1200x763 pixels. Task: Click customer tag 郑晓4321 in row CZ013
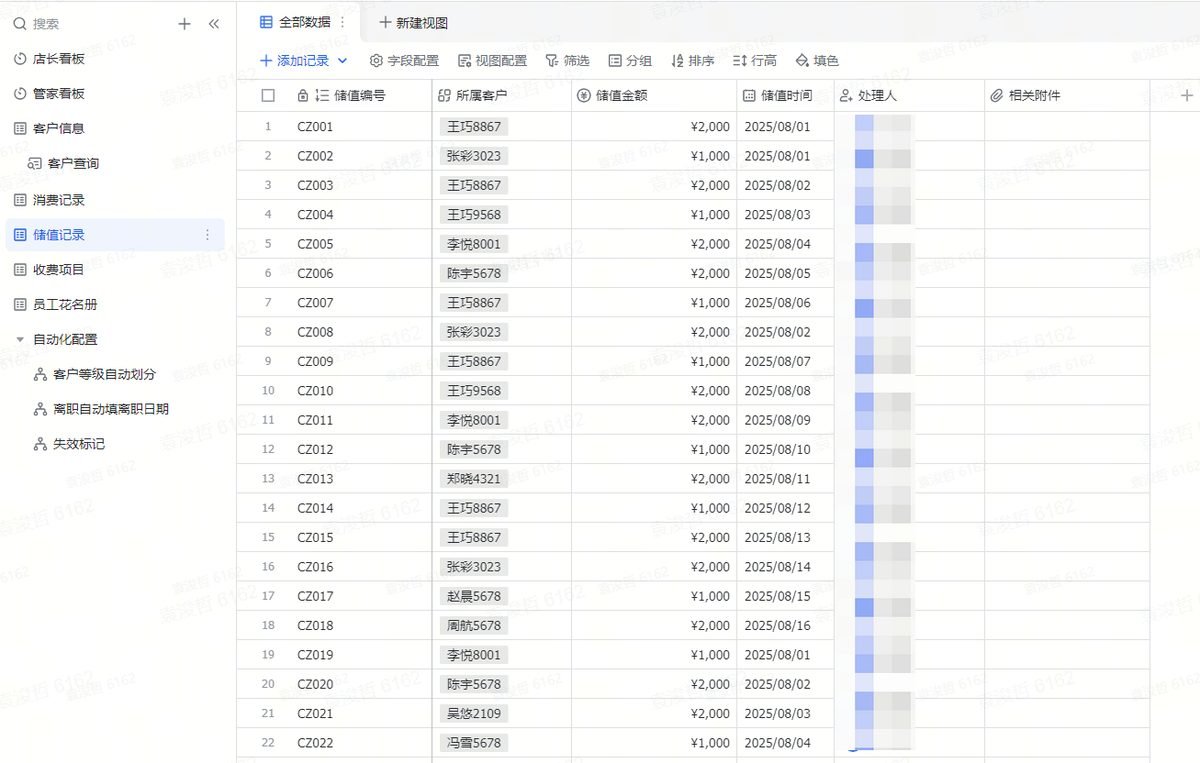click(474, 479)
